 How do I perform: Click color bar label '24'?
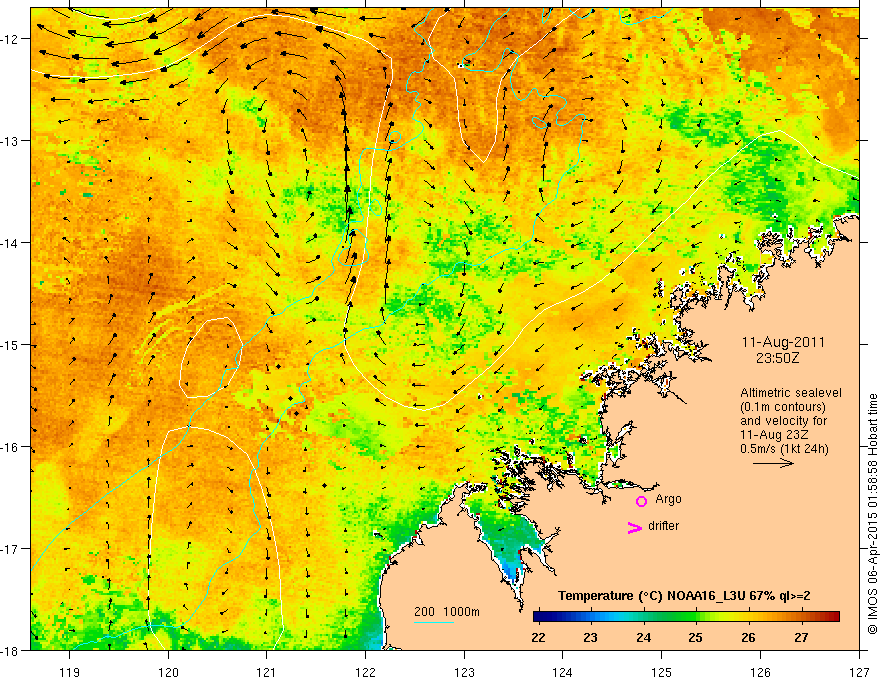pos(644,637)
